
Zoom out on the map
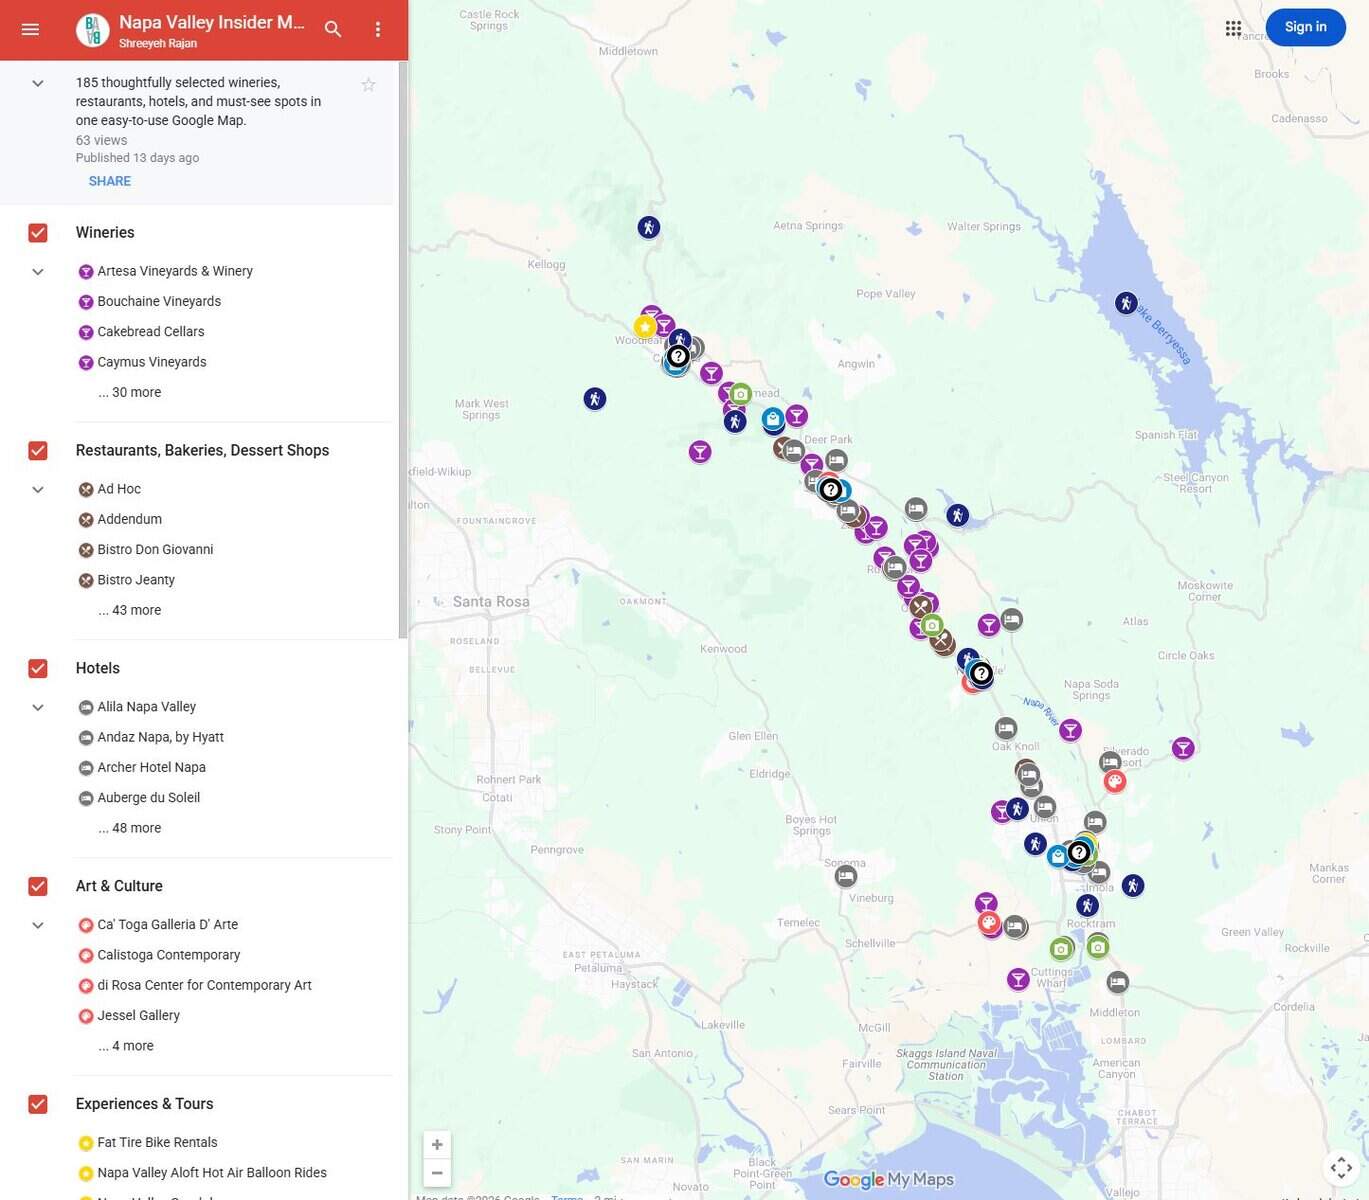[x=437, y=1173]
